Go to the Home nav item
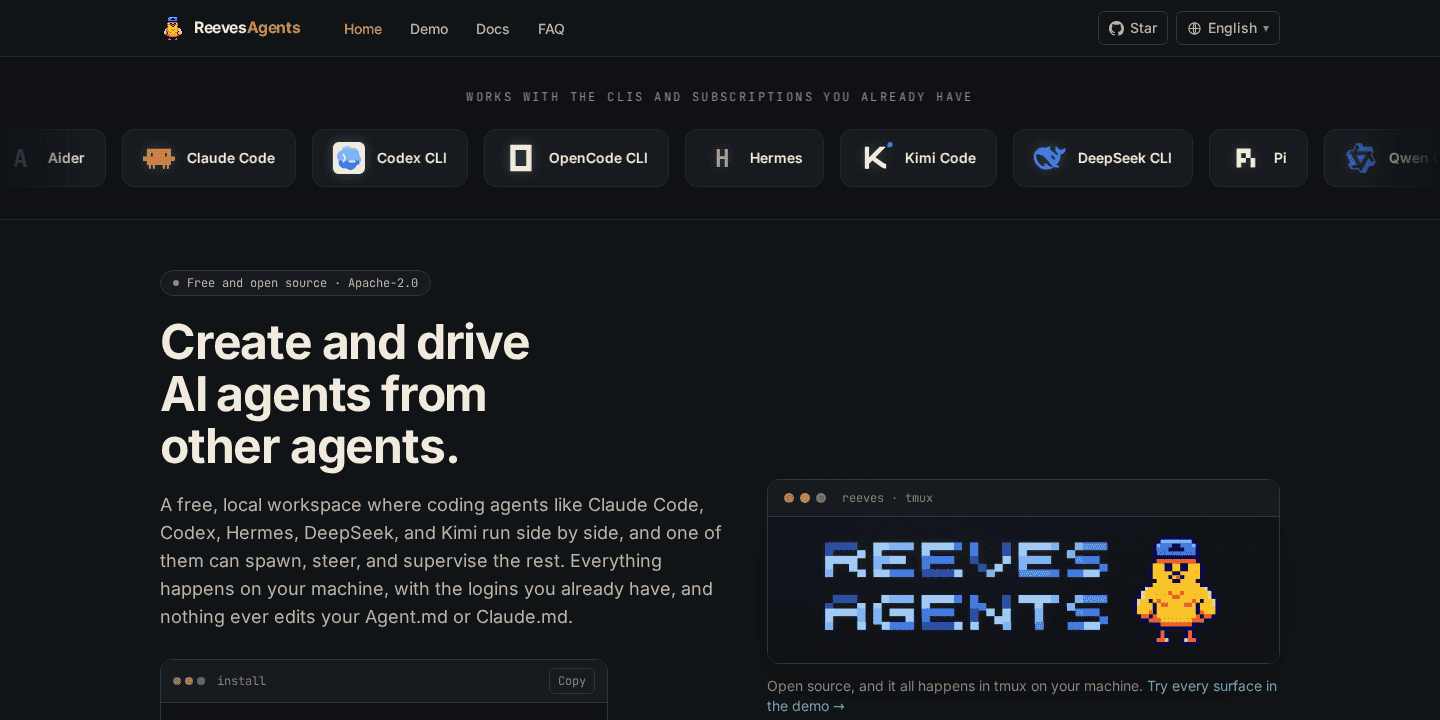Screen dimensions: 1440x720 click(x=363, y=29)
